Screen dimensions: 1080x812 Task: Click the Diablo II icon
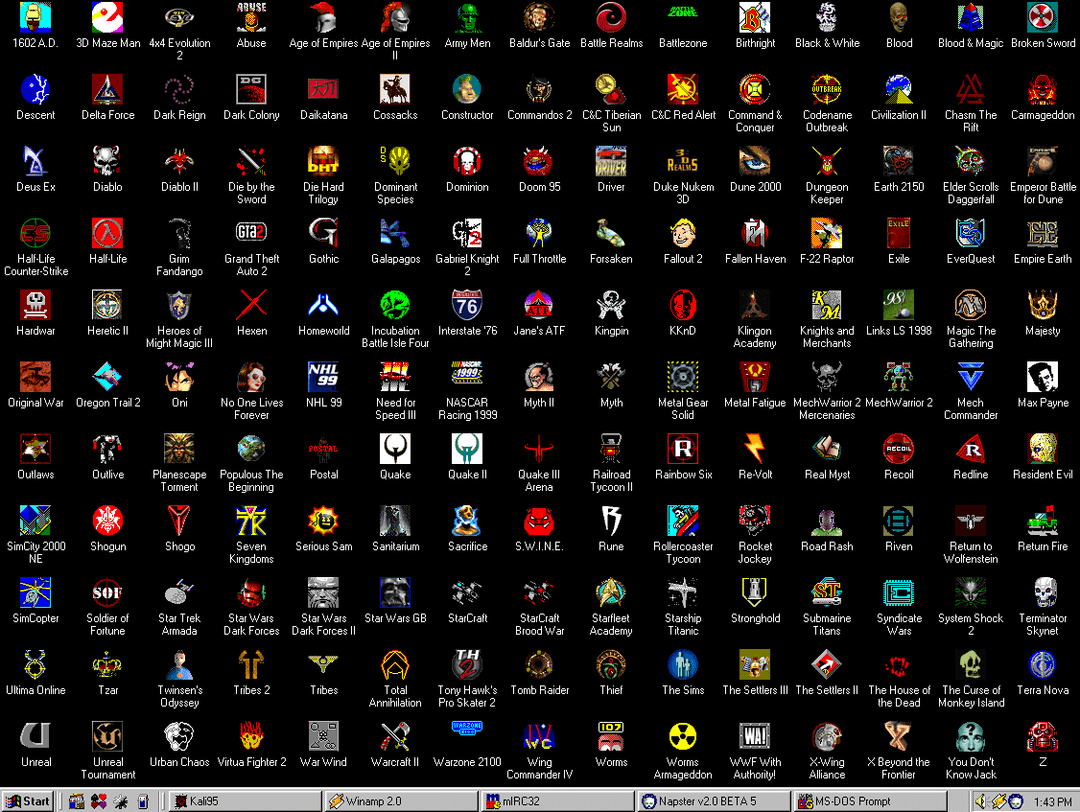tap(179, 161)
